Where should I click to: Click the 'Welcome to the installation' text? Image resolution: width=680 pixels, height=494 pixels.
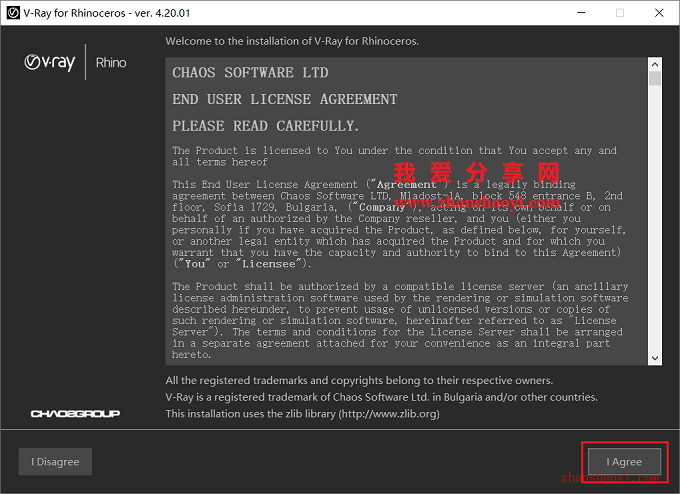pos(292,41)
